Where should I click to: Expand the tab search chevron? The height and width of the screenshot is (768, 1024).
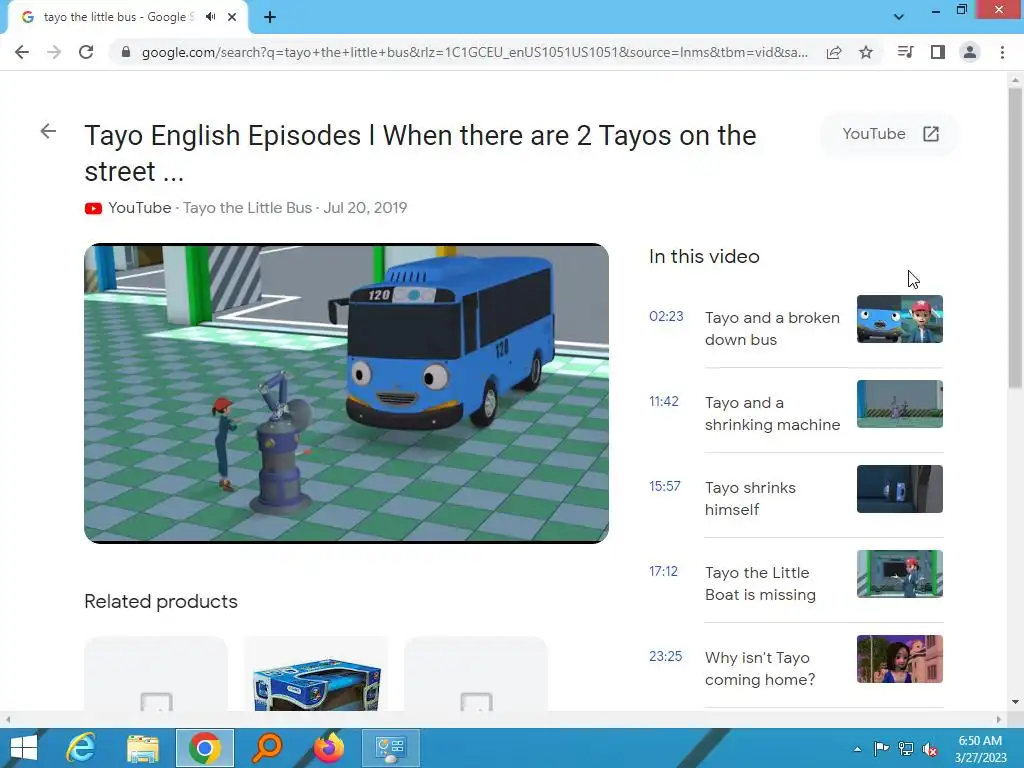point(899,17)
